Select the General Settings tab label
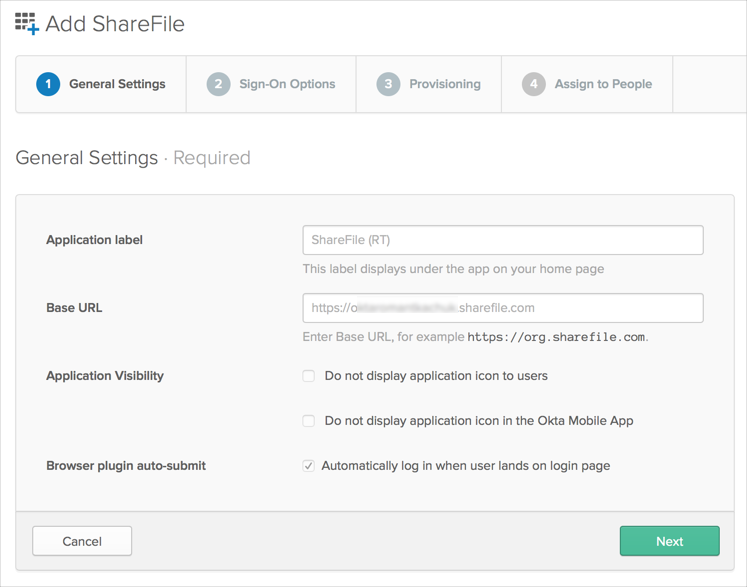Viewport: 747px width, 587px height. [117, 84]
